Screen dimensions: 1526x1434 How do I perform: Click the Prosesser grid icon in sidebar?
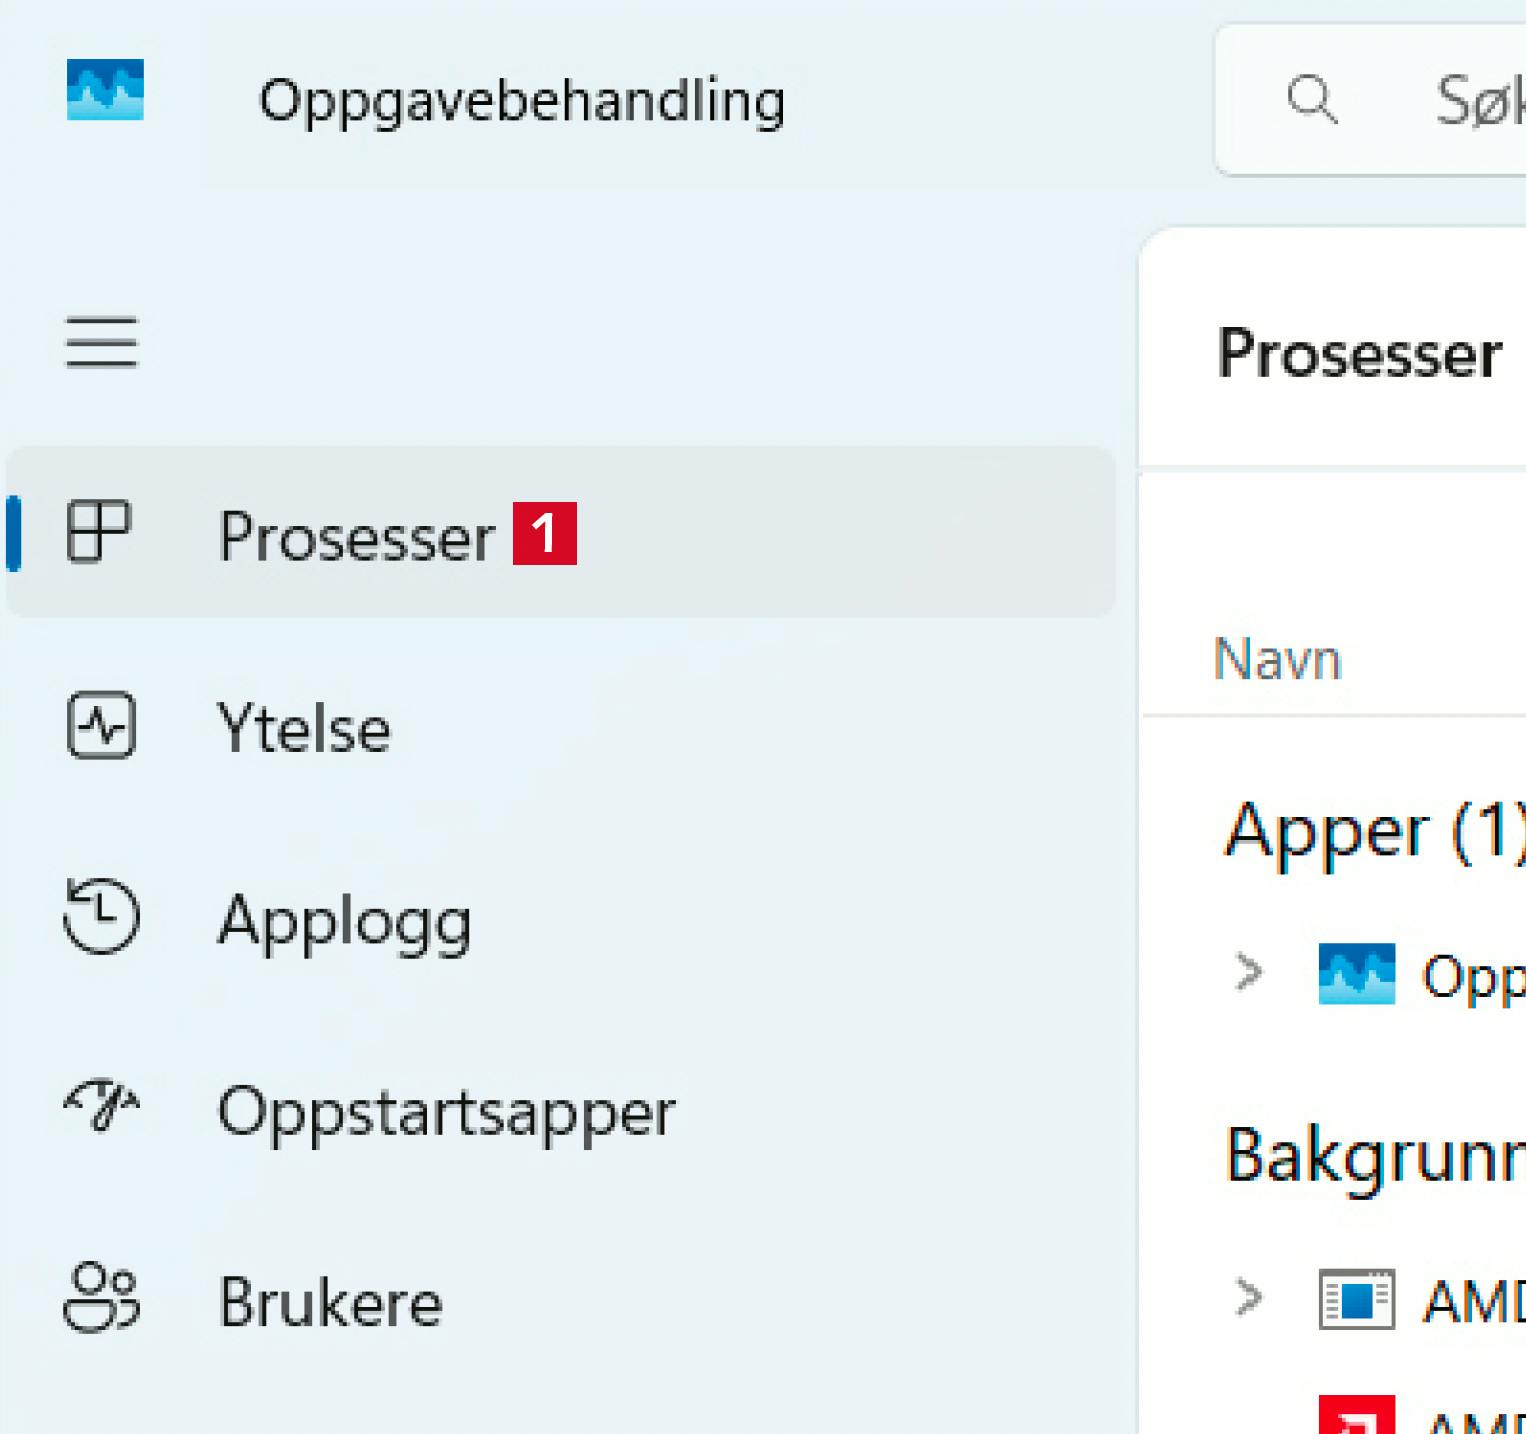pos(99,531)
